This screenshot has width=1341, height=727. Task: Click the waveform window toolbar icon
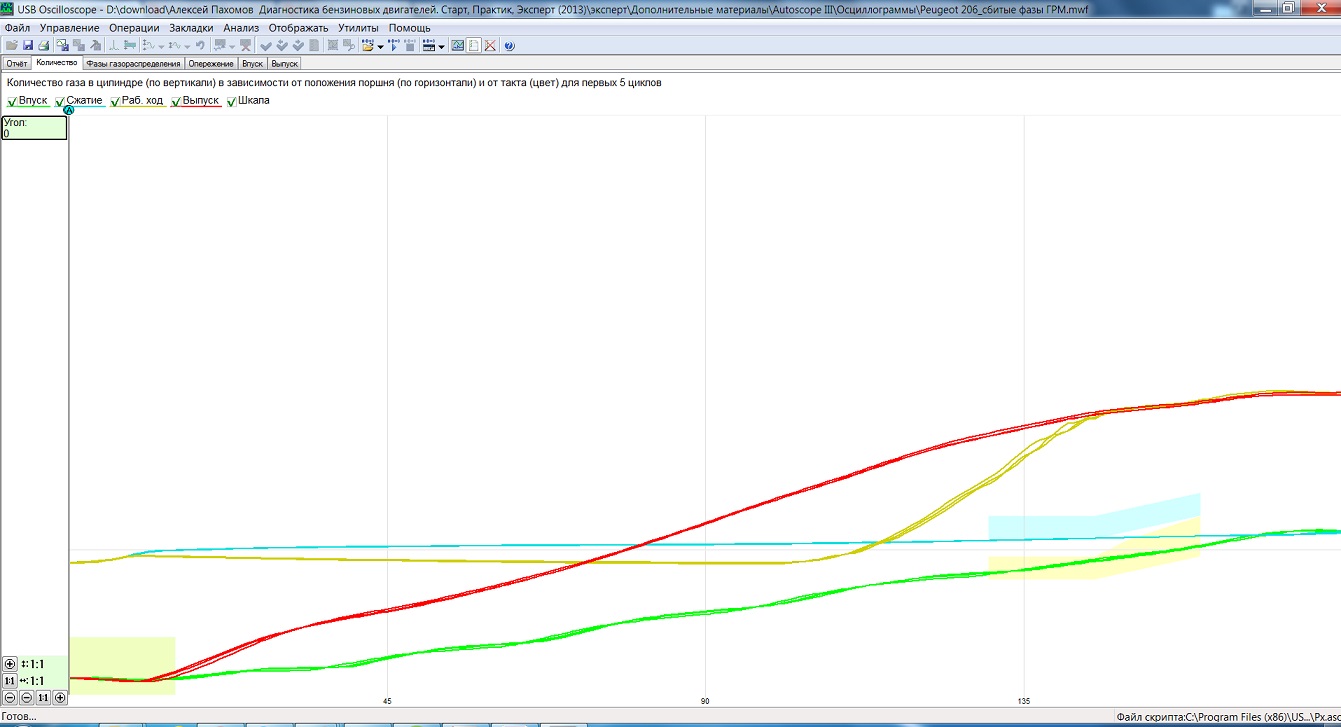458,45
